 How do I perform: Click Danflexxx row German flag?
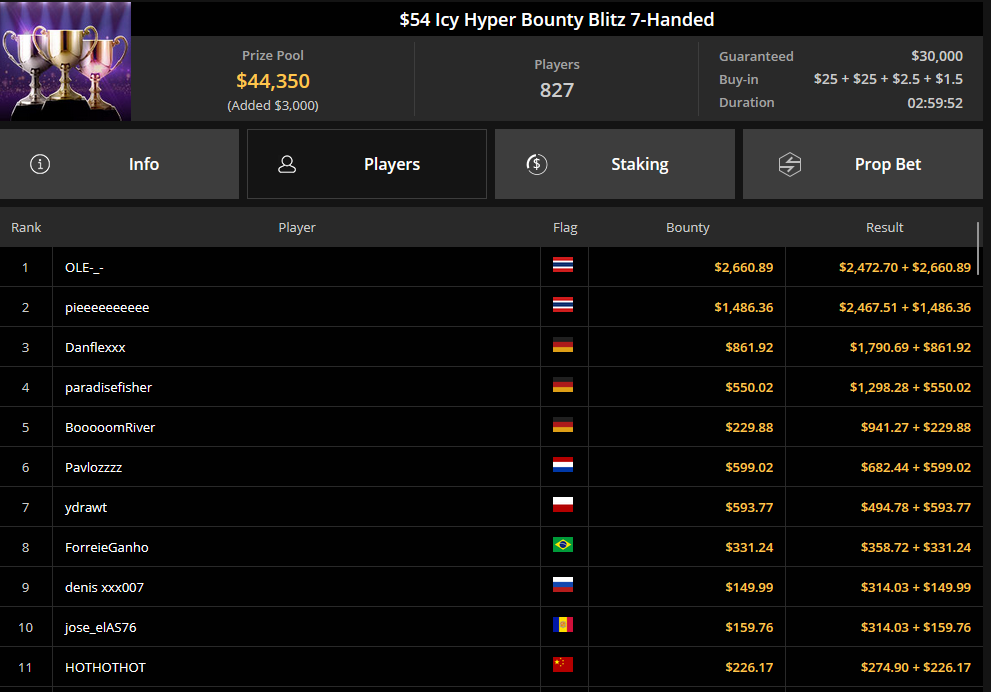562,344
